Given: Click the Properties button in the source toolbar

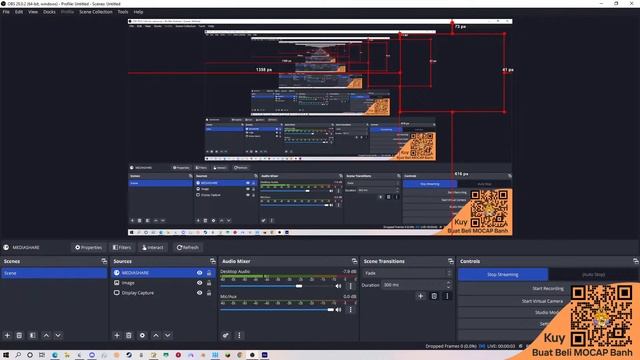Looking at the screenshot, I should [88, 247].
